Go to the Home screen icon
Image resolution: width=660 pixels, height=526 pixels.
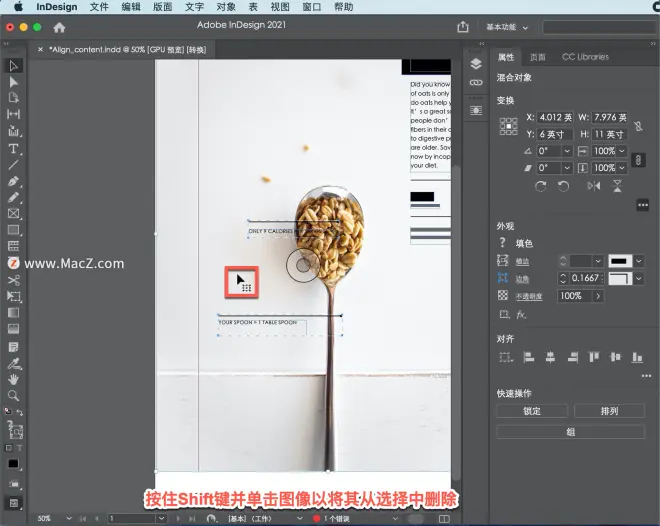coord(59,27)
